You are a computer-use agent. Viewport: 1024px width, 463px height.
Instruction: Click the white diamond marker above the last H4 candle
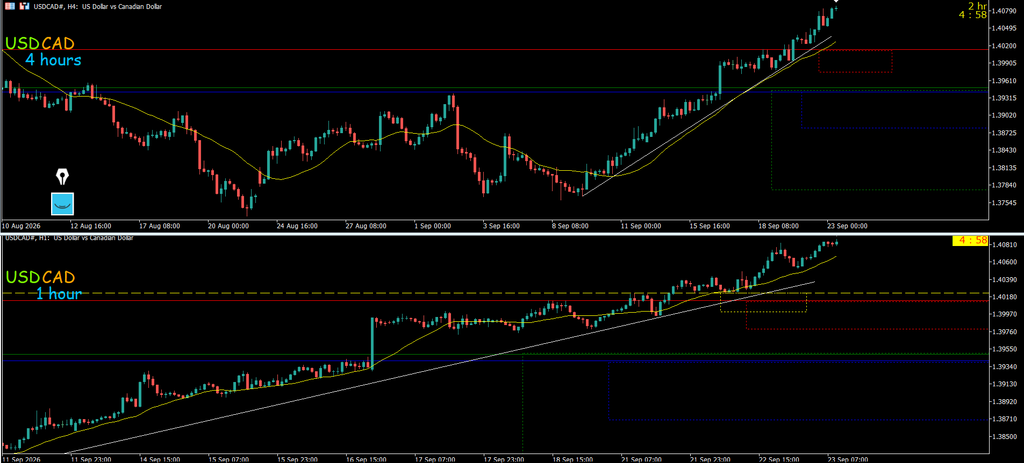coord(835,2)
